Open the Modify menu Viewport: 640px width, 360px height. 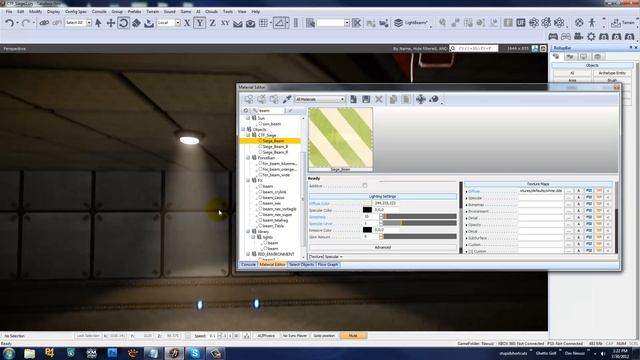tap(35, 11)
